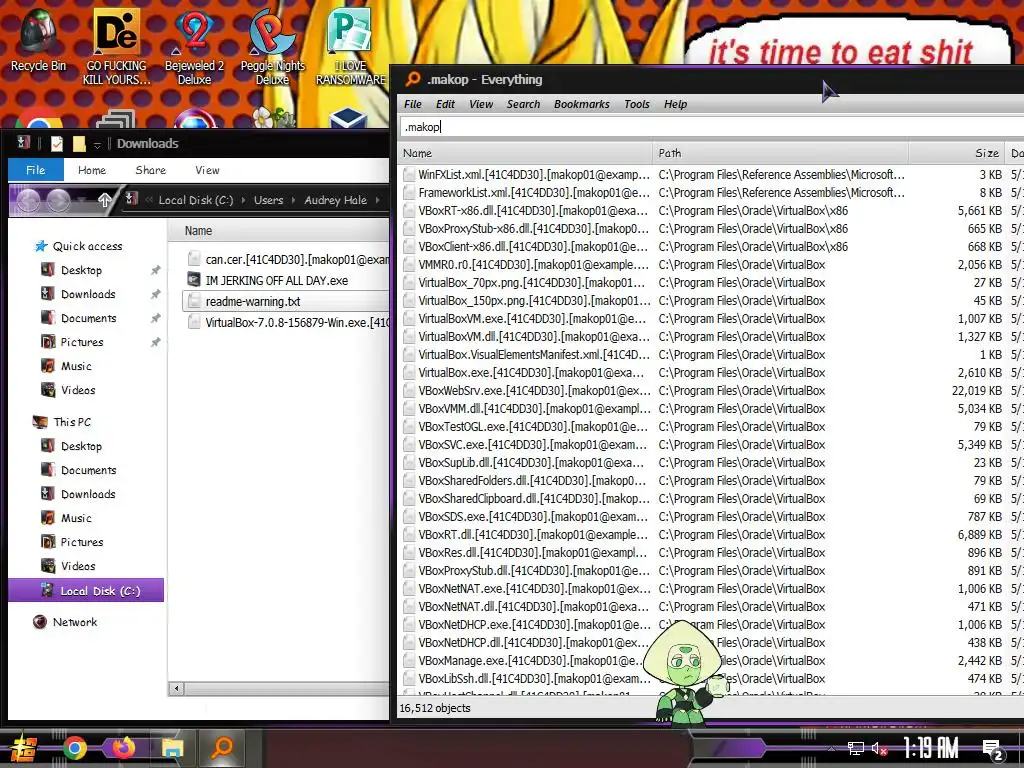Viewport: 1024px width, 768px height.
Task: Select Quick access star in navigation pane
Action: click(41, 246)
